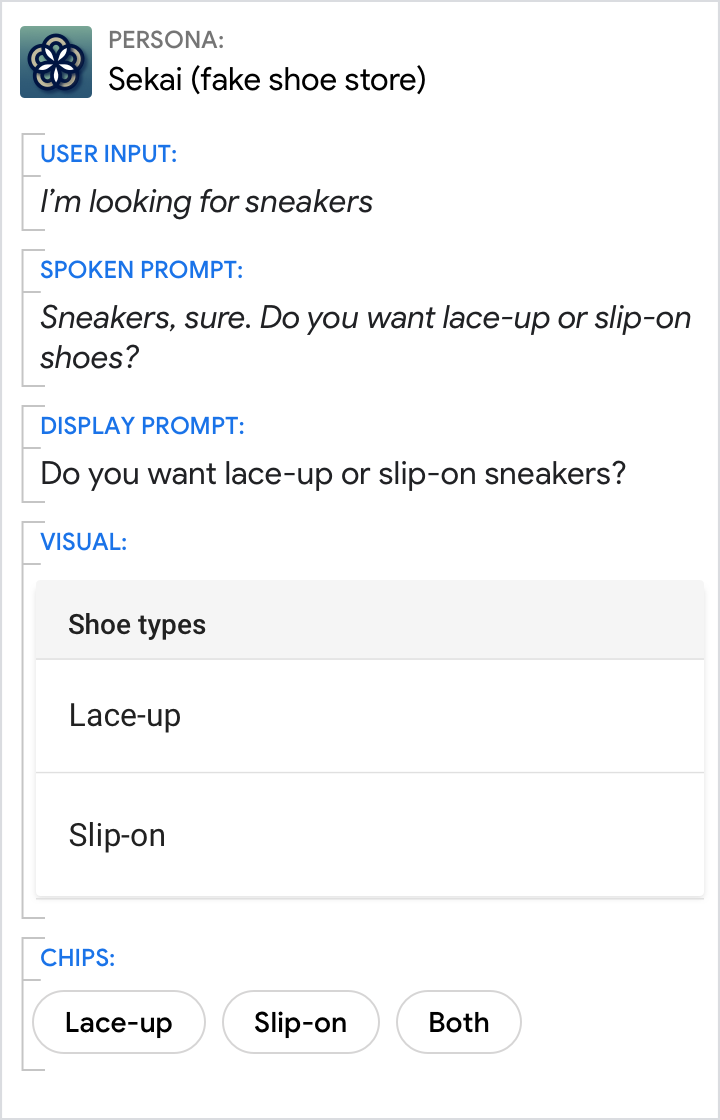Select the SPOKEN PROMPT section label

point(141,270)
